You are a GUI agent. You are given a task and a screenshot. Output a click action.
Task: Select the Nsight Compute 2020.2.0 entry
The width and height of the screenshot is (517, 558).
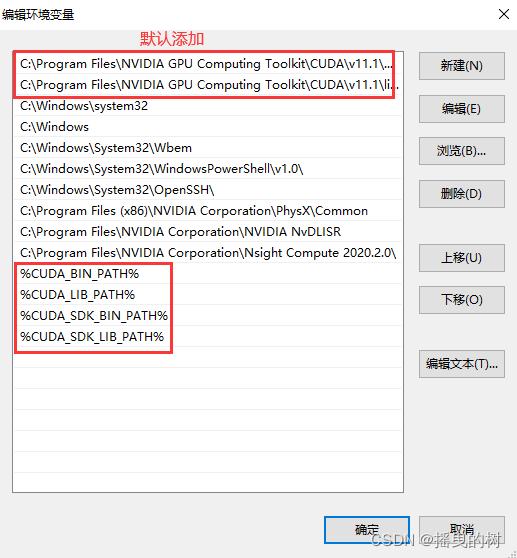point(208,253)
